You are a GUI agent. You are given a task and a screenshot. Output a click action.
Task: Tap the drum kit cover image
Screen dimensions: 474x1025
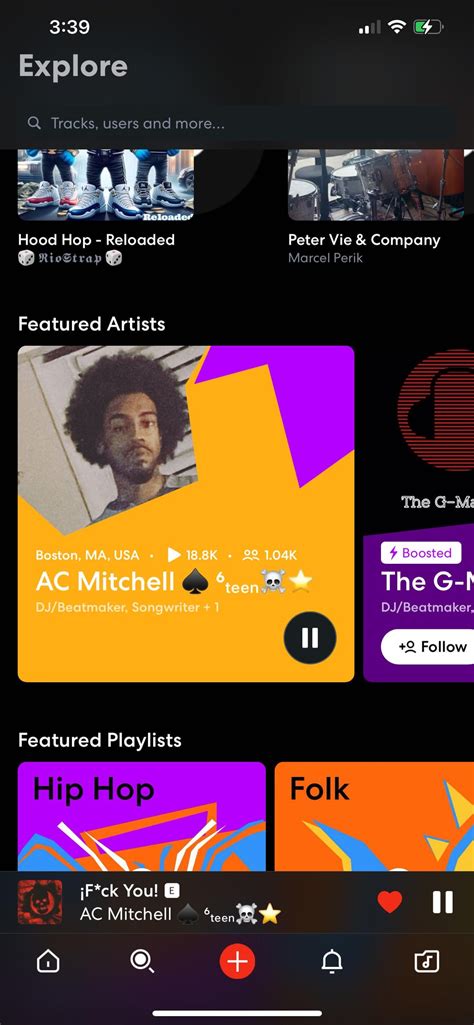pos(376,185)
